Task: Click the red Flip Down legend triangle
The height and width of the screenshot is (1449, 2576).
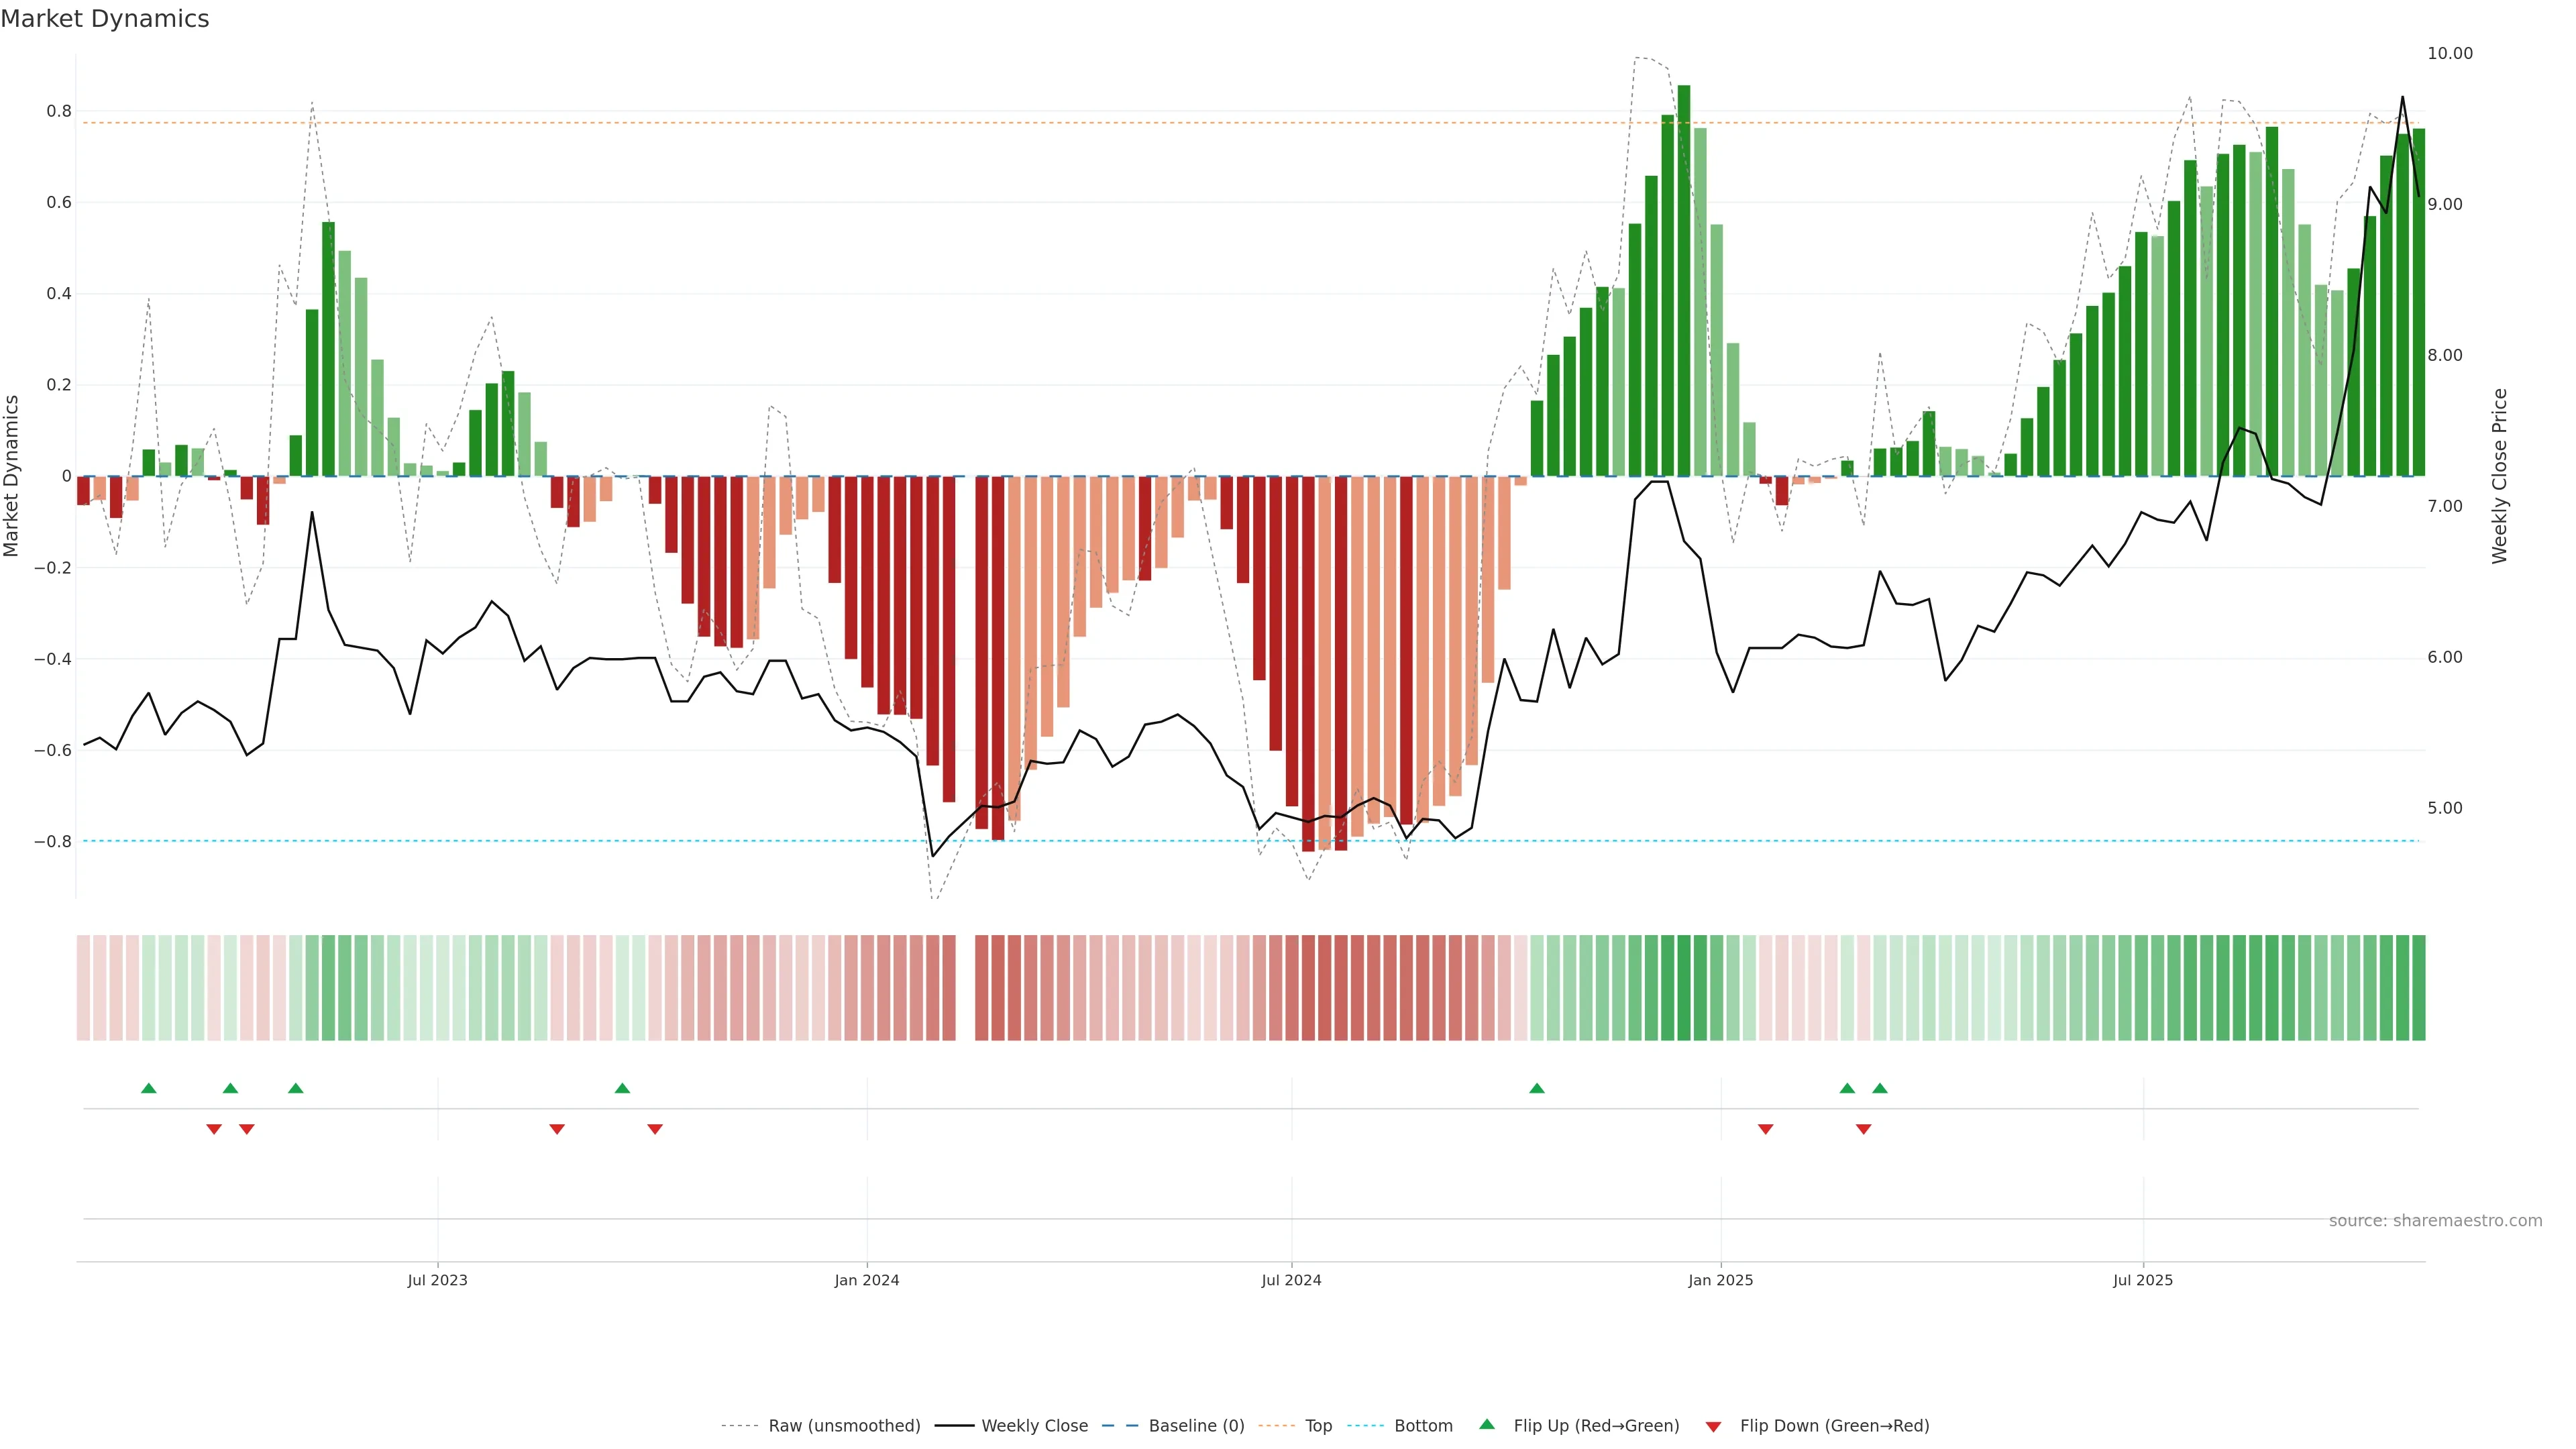Action: [1713, 1427]
